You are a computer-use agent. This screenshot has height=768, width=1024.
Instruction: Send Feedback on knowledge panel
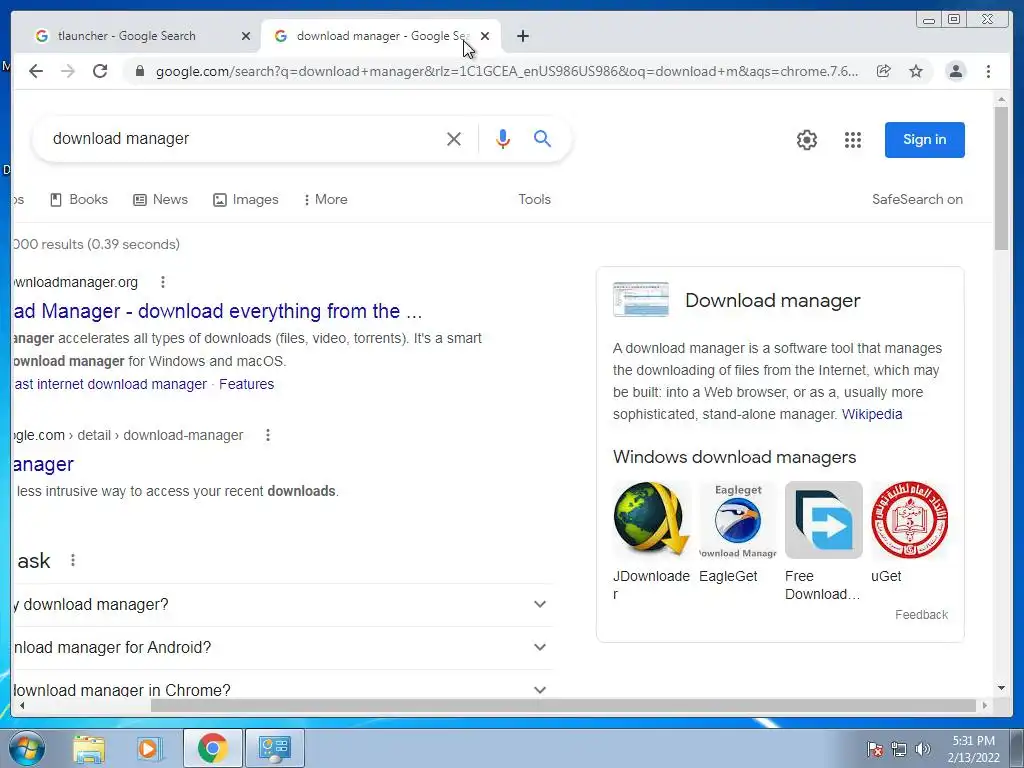[921, 615]
